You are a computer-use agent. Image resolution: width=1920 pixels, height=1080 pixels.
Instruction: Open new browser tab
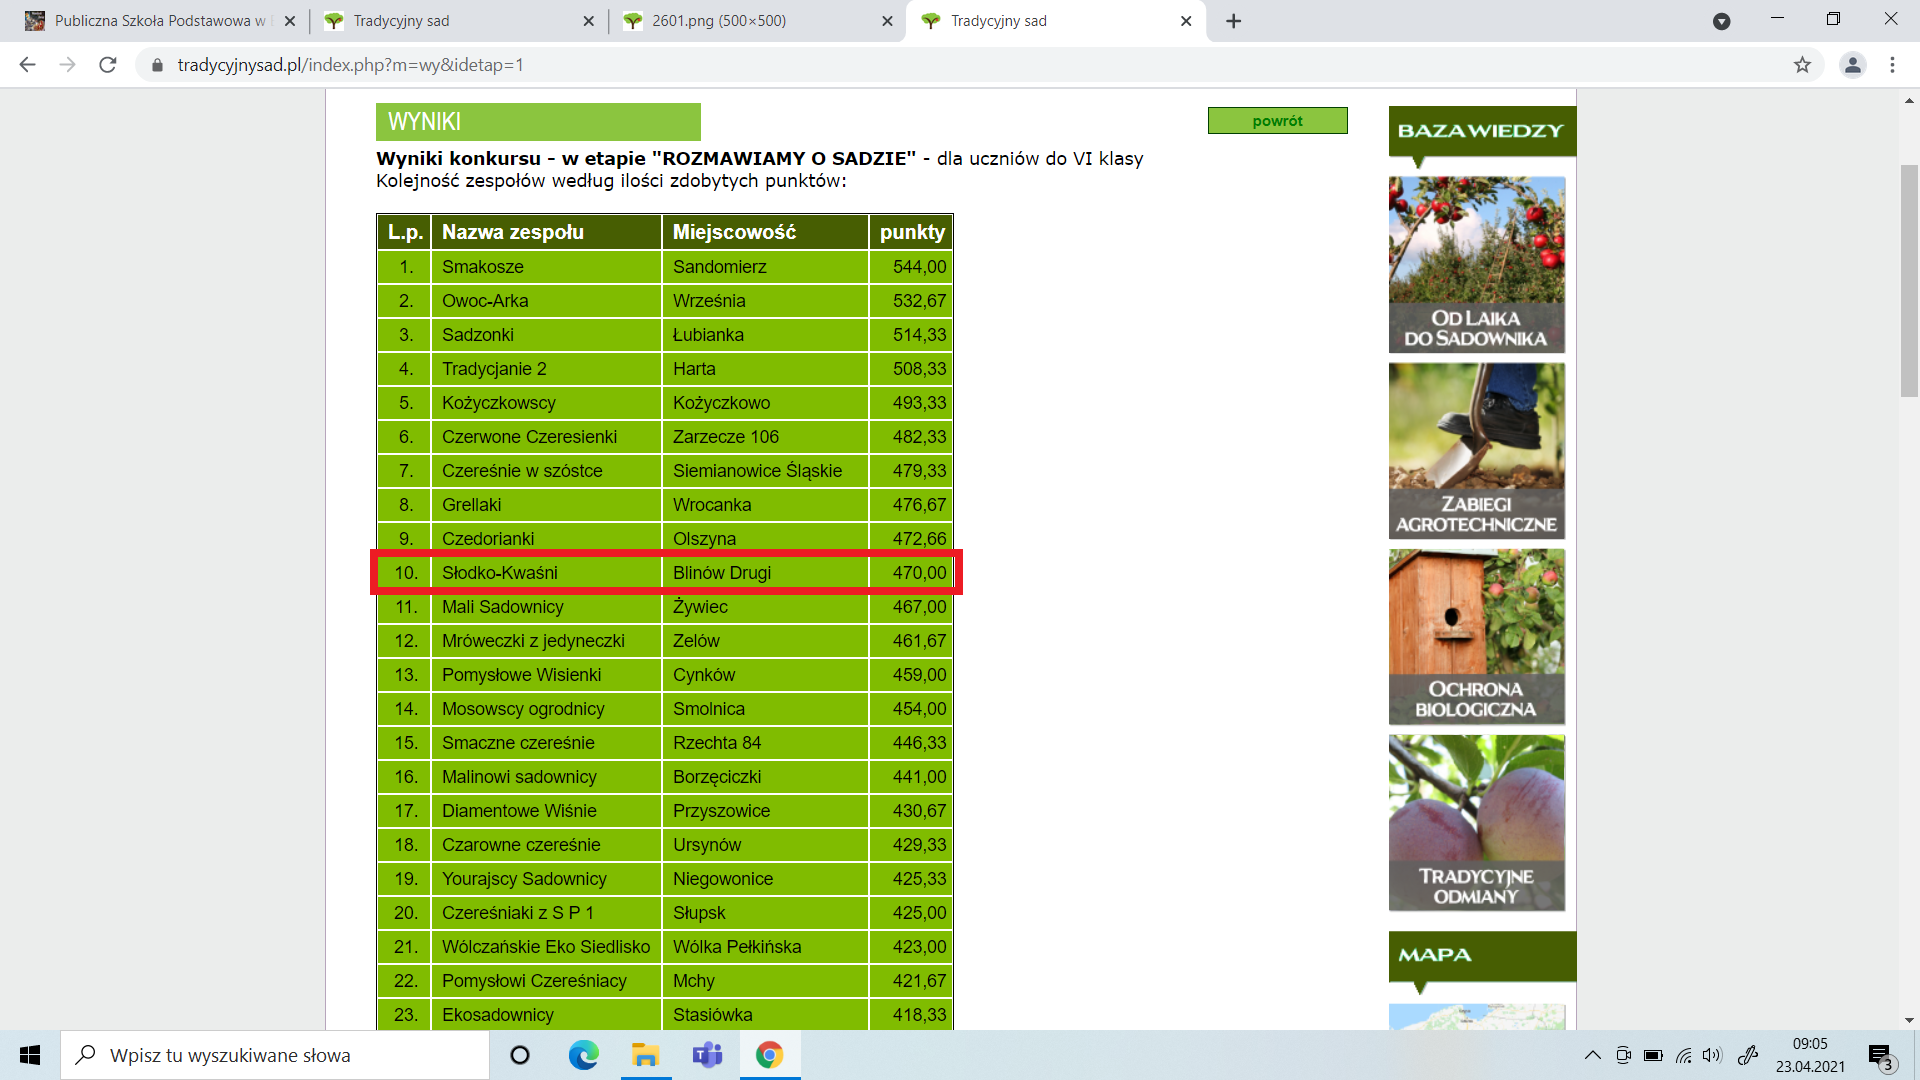click(1233, 21)
